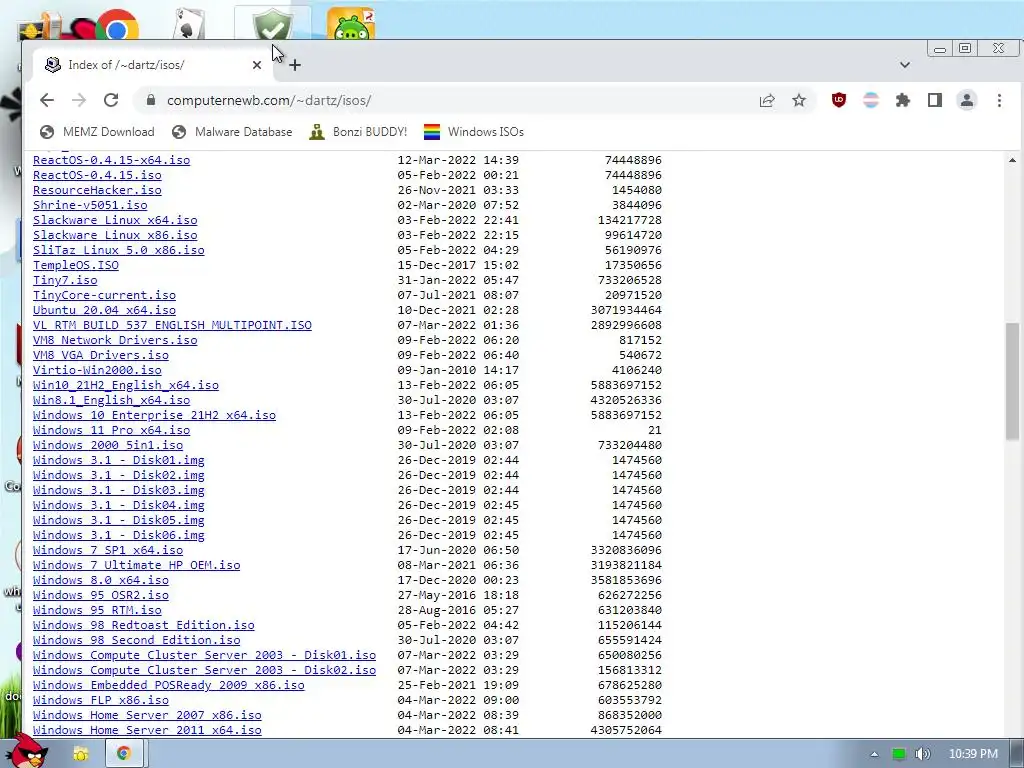Click Windows_Embedded_POSReady_2009_x86.iso
This screenshot has height=768, width=1024.
[x=168, y=685]
